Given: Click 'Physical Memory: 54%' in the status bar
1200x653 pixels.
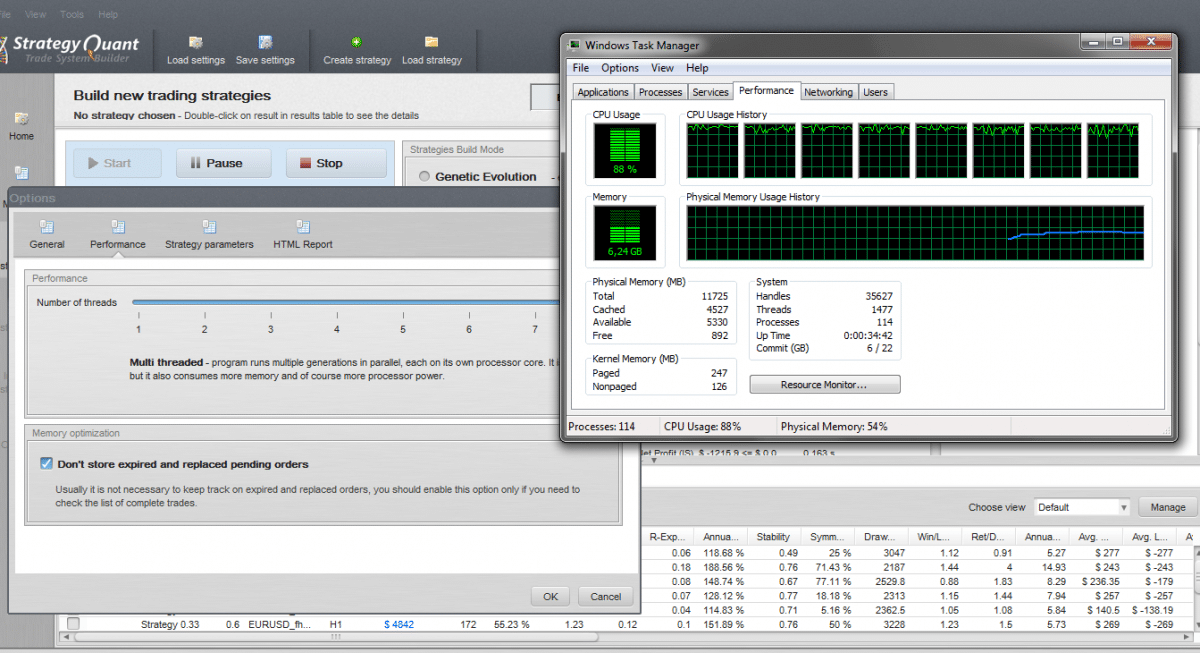Looking at the screenshot, I should click(x=834, y=427).
